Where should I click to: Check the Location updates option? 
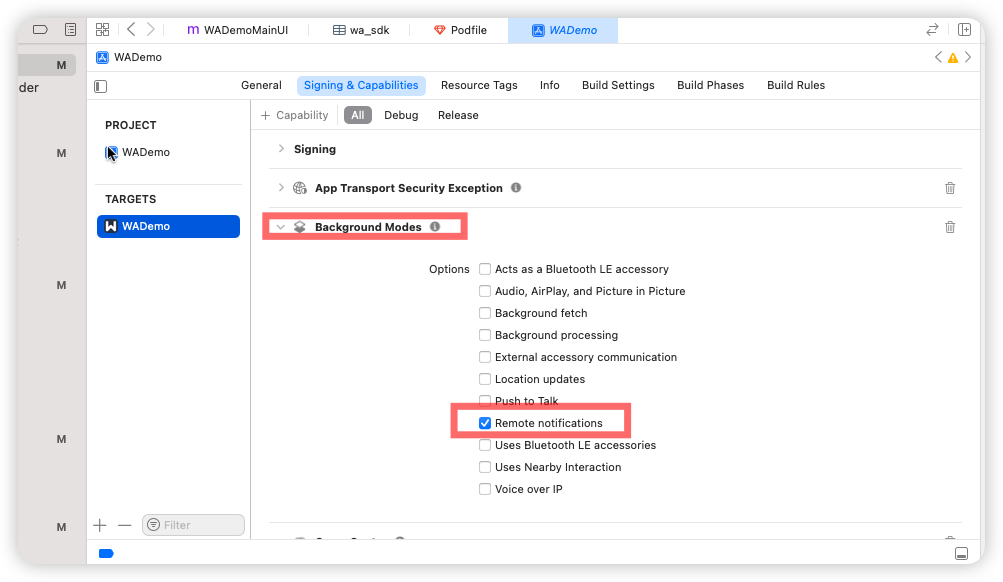pos(485,379)
